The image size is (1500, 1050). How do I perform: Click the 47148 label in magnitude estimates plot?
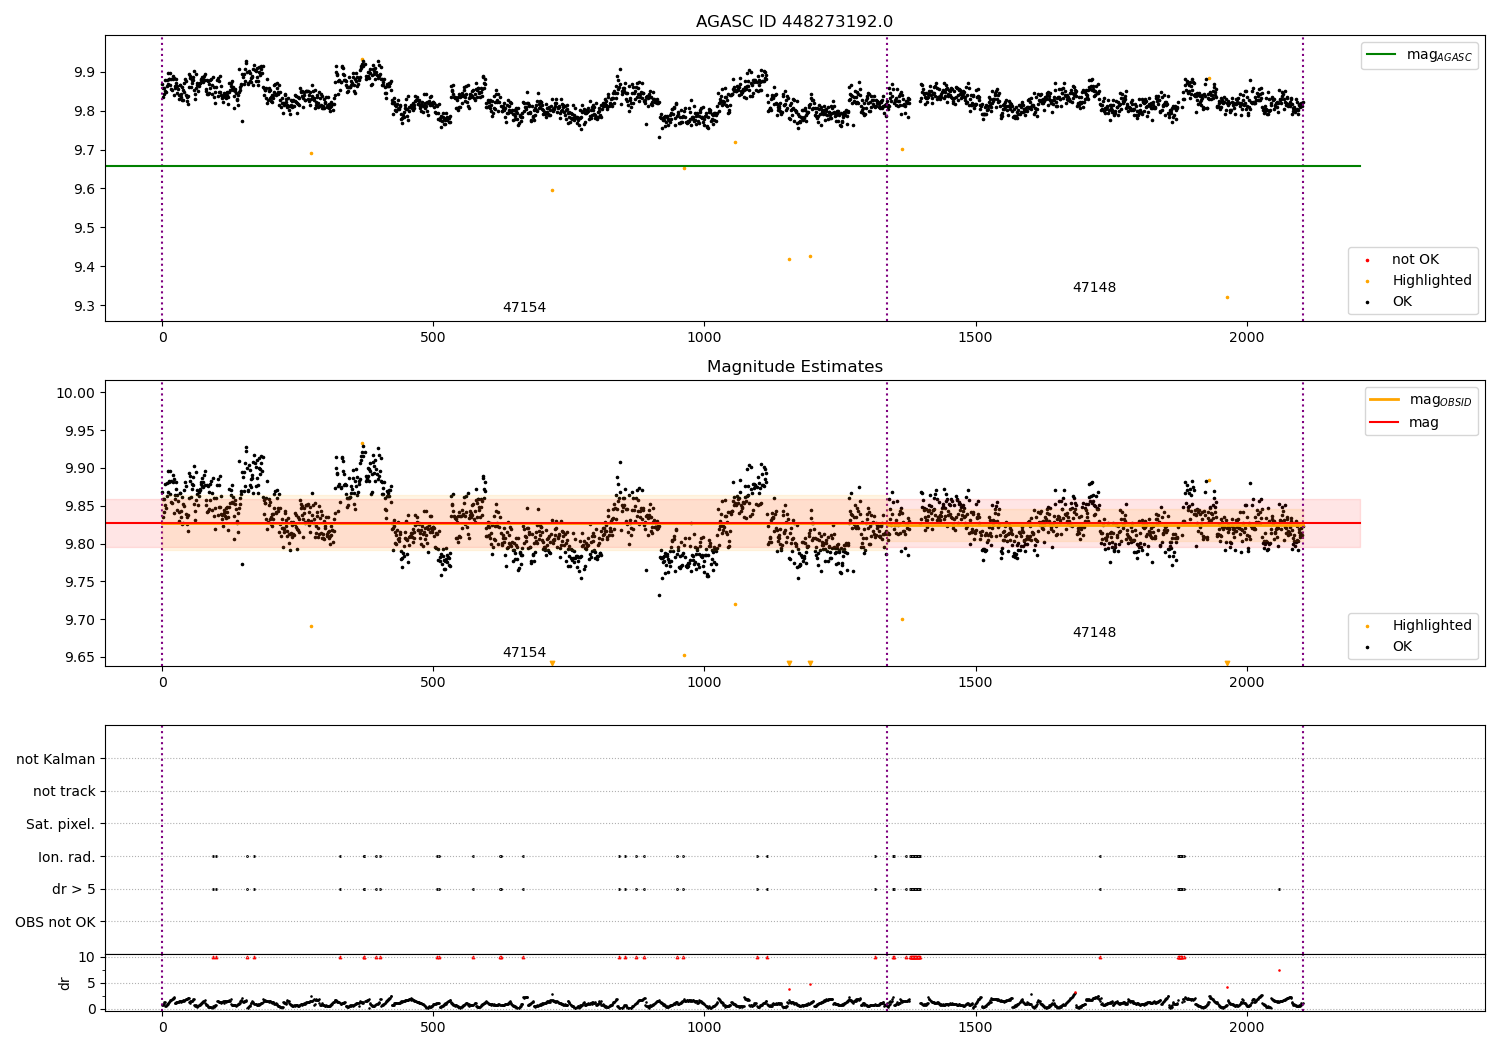click(x=1094, y=633)
